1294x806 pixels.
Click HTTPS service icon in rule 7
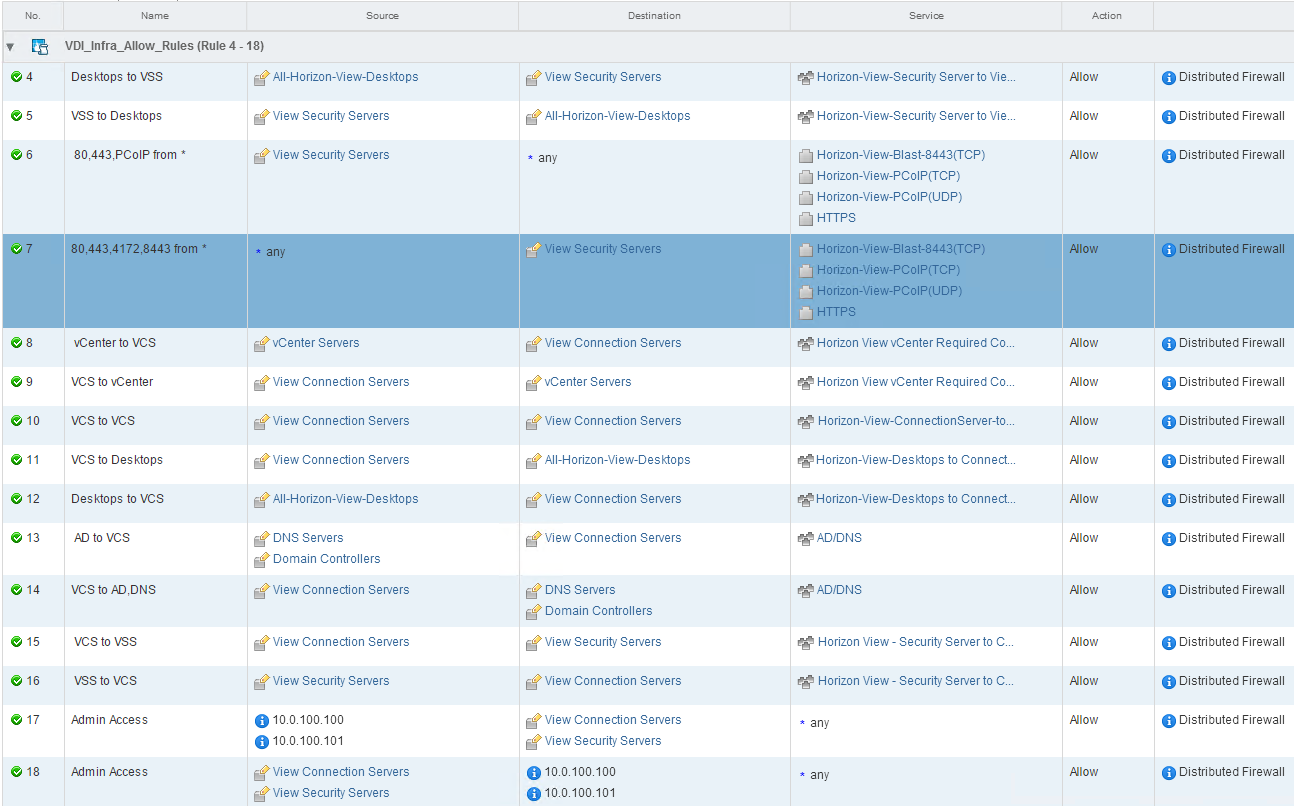[x=806, y=312]
